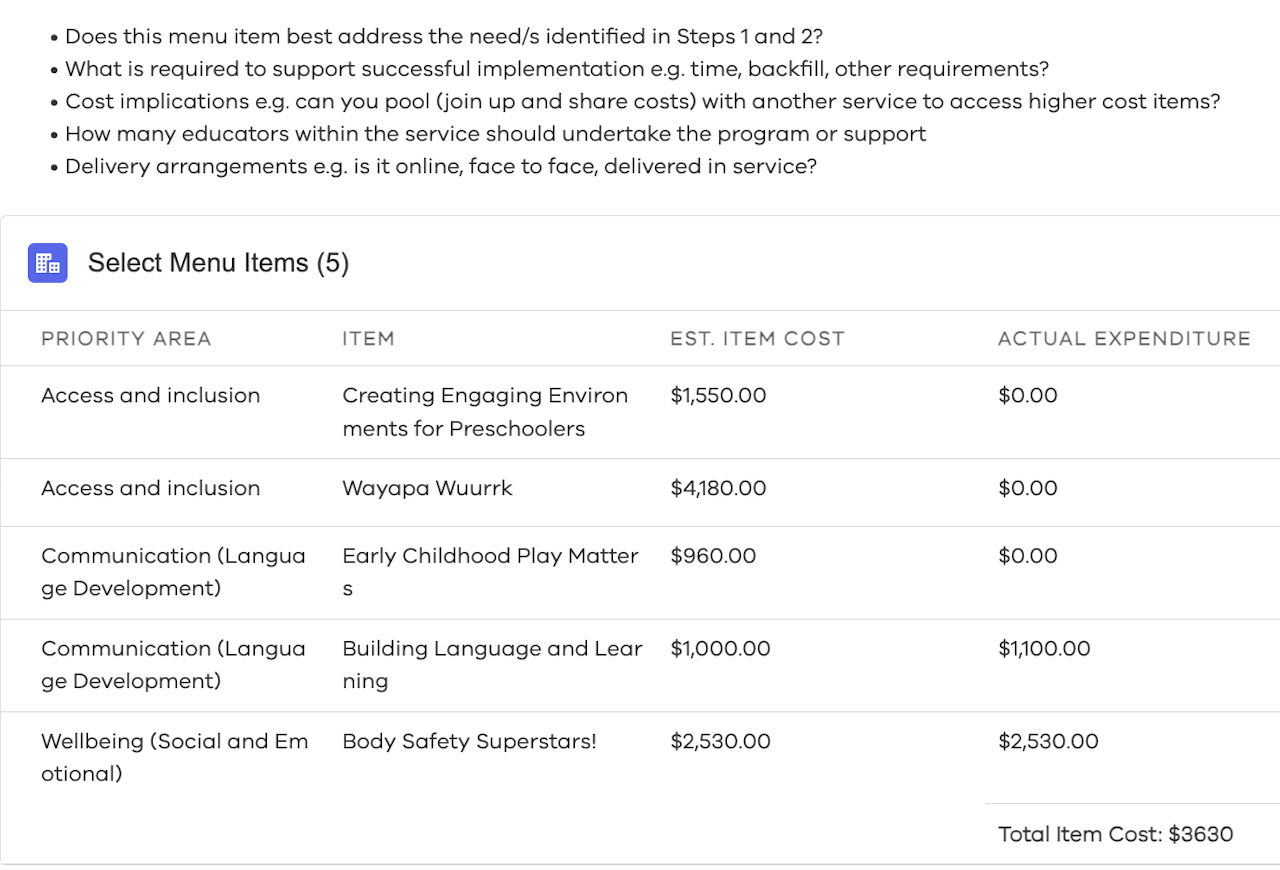Click the Wellbeing (Social and Emotional) priority cell
This screenshot has height=870, width=1280.
(174, 757)
